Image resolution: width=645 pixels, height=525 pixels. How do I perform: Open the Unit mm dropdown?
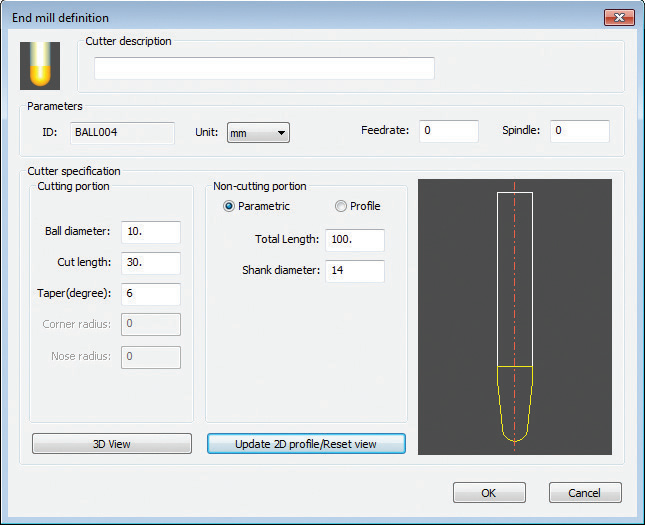click(x=258, y=133)
